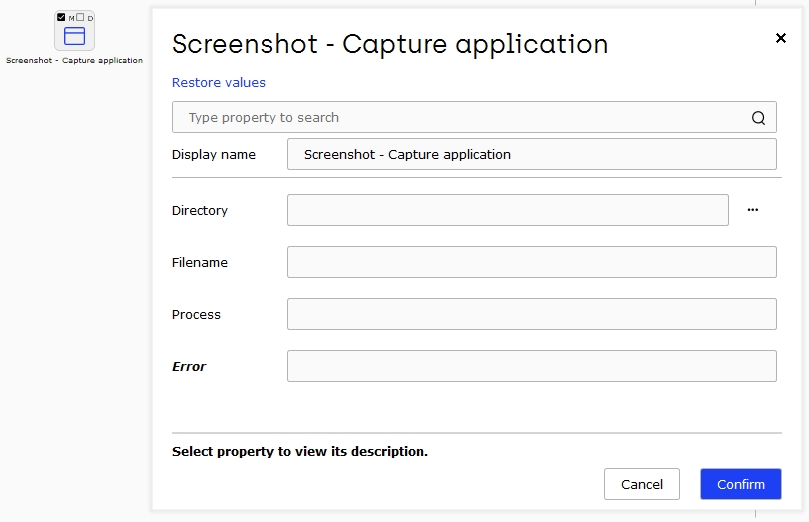Enable the D checkbox on the node
Image resolution: width=809 pixels, height=522 pixels.
click(x=80, y=17)
